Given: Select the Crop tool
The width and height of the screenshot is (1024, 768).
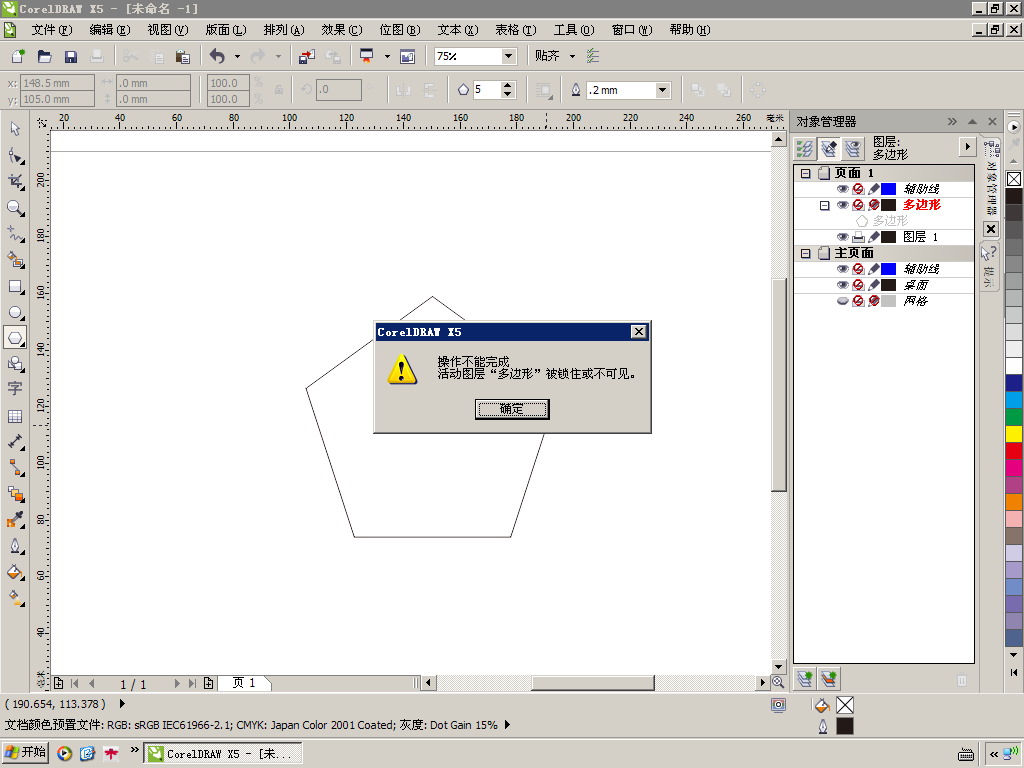Looking at the screenshot, I should tap(15, 182).
